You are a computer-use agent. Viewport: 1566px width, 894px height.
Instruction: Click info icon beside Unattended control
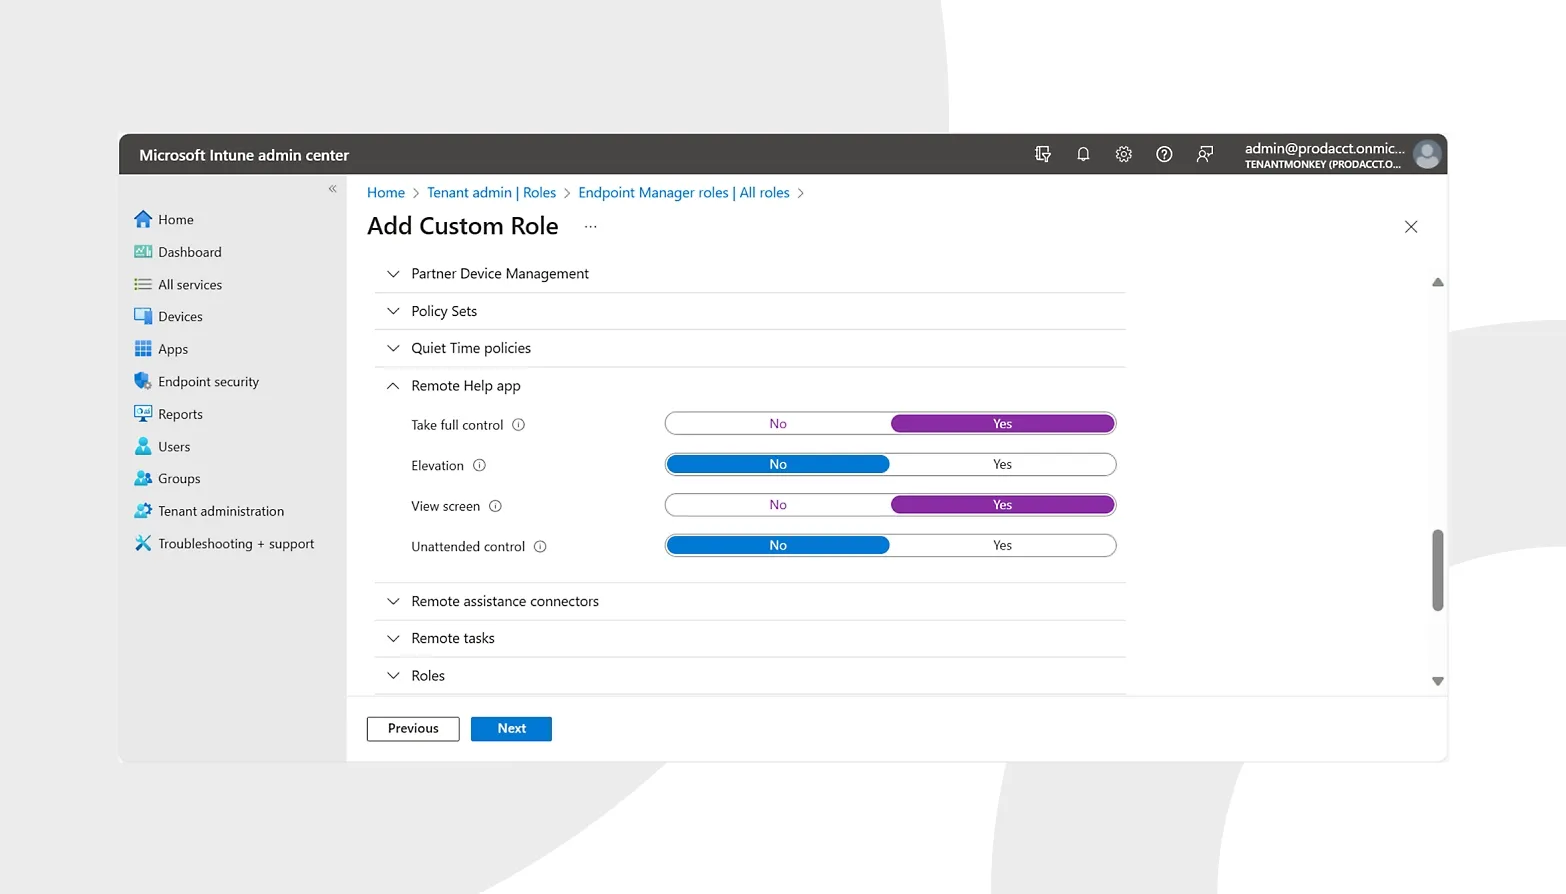click(x=540, y=547)
